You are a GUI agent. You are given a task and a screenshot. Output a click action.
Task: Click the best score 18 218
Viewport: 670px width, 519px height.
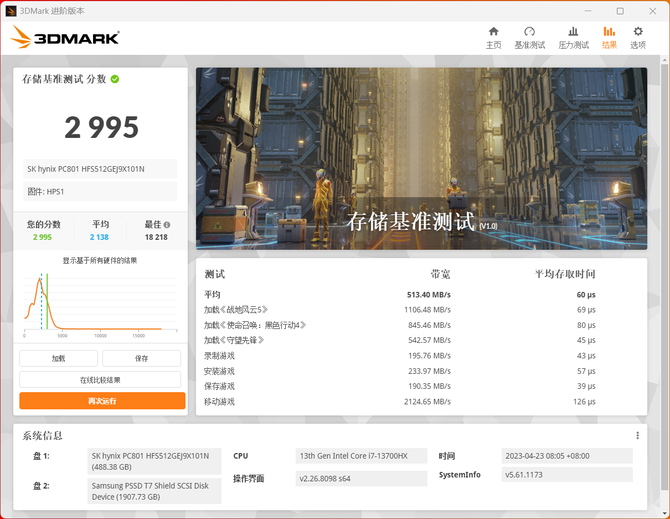pos(156,237)
